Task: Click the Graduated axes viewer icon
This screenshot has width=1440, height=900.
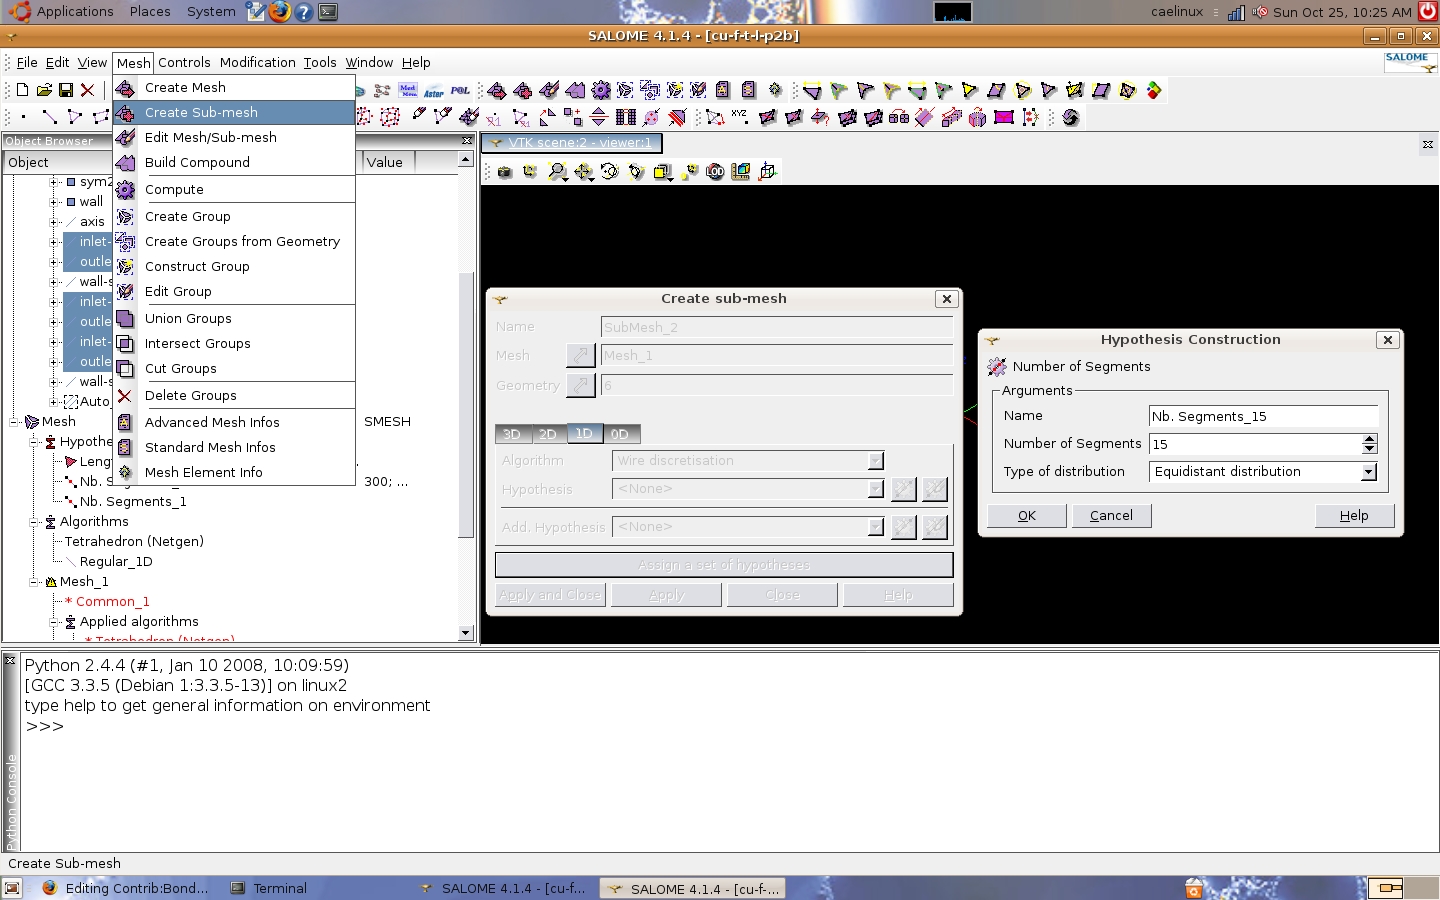Action: 741,172
